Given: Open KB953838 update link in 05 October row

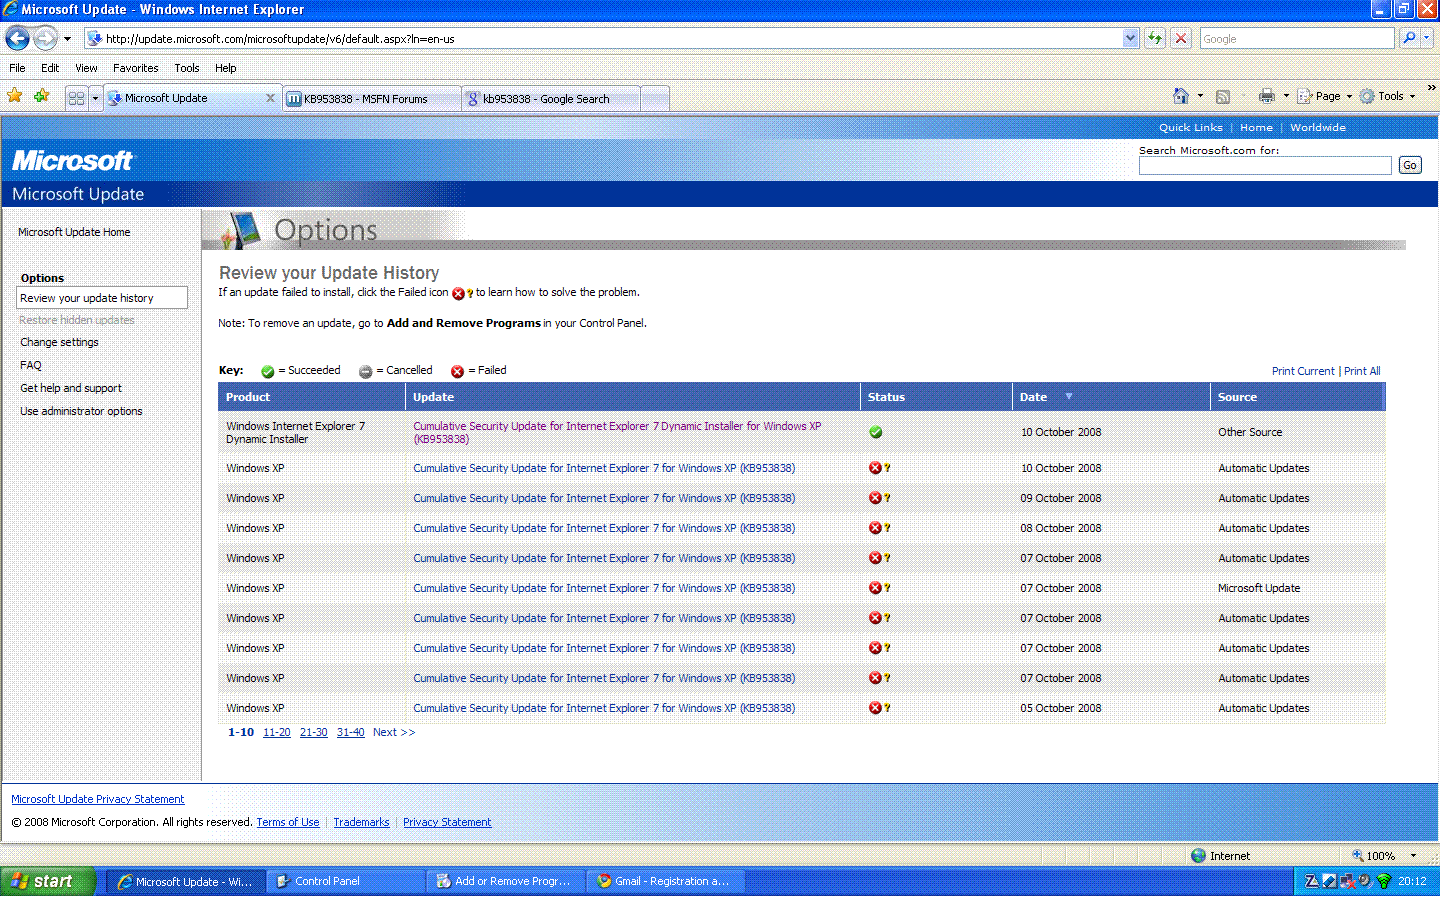Looking at the screenshot, I should coord(604,708).
